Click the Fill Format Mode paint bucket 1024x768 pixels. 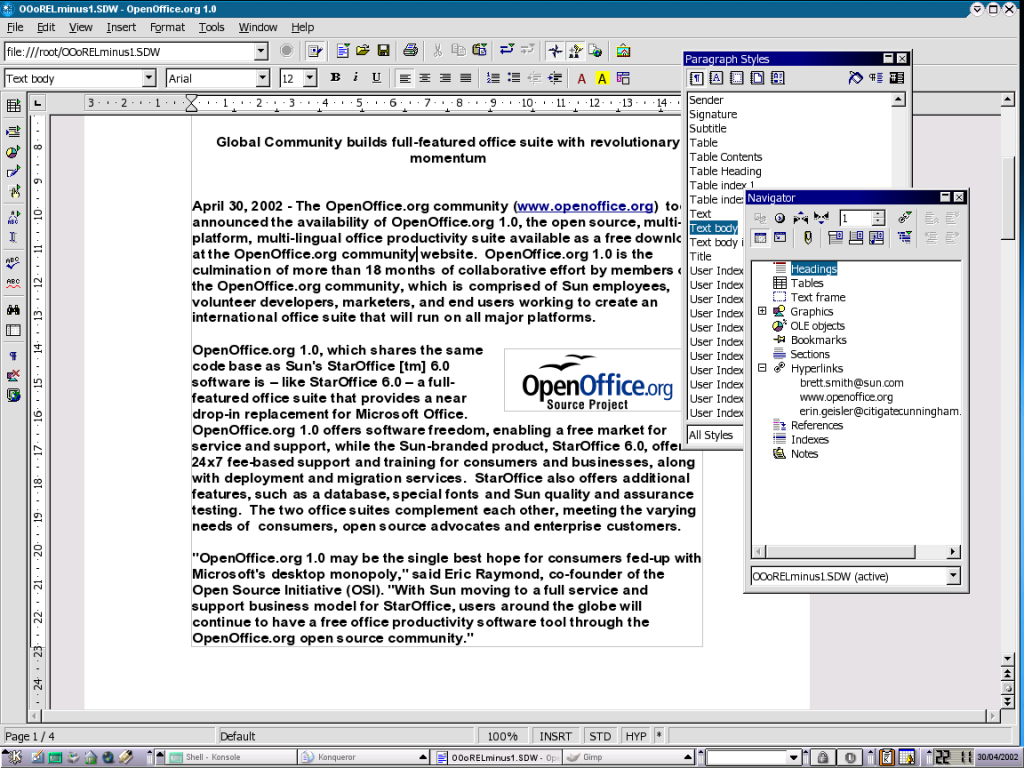855,78
